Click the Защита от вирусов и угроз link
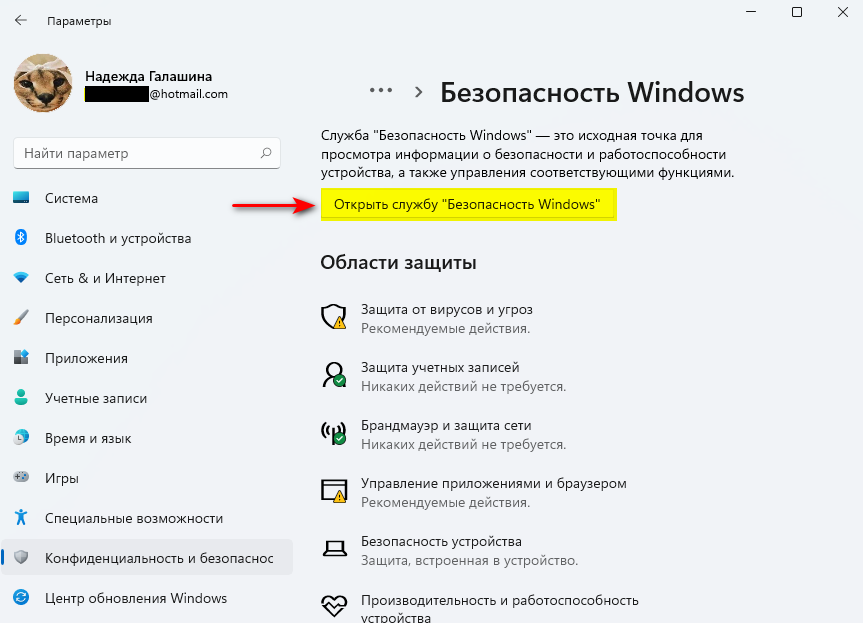 [x=446, y=310]
